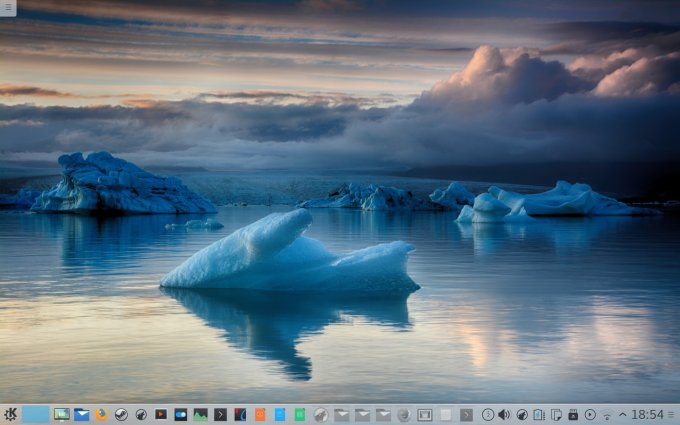Toggle the Wi-Fi network tray icon
The height and width of the screenshot is (425, 680).
[x=607, y=414]
